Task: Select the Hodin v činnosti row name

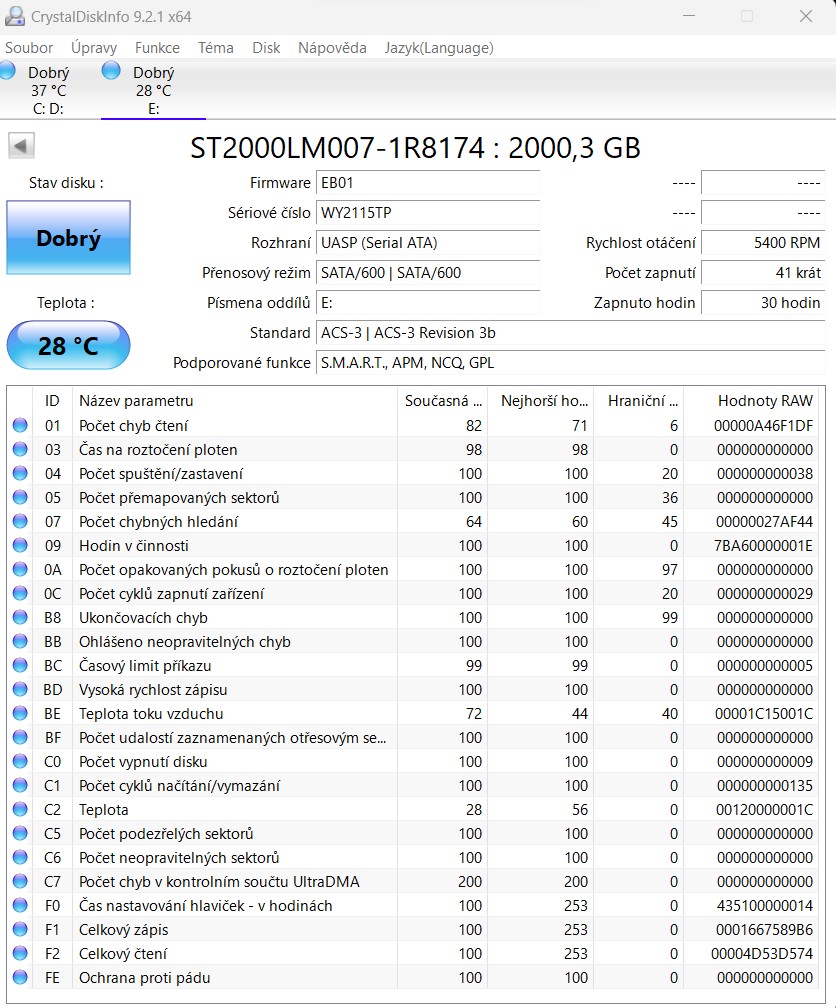Action: tap(134, 546)
